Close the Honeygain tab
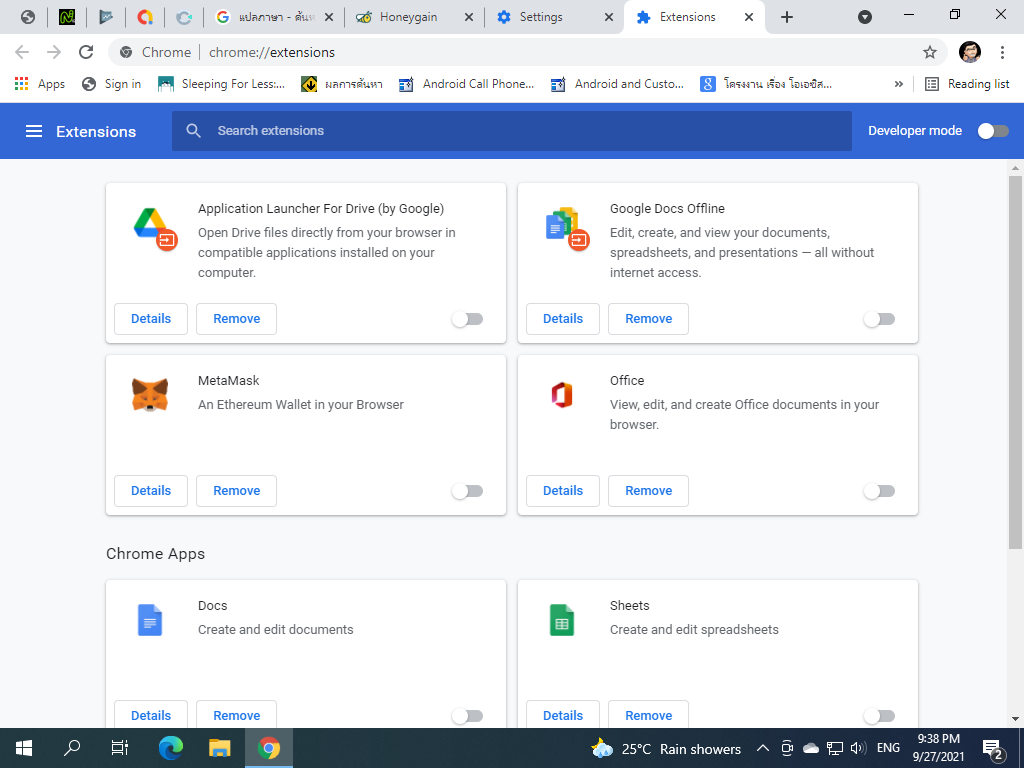 coord(469,17)
